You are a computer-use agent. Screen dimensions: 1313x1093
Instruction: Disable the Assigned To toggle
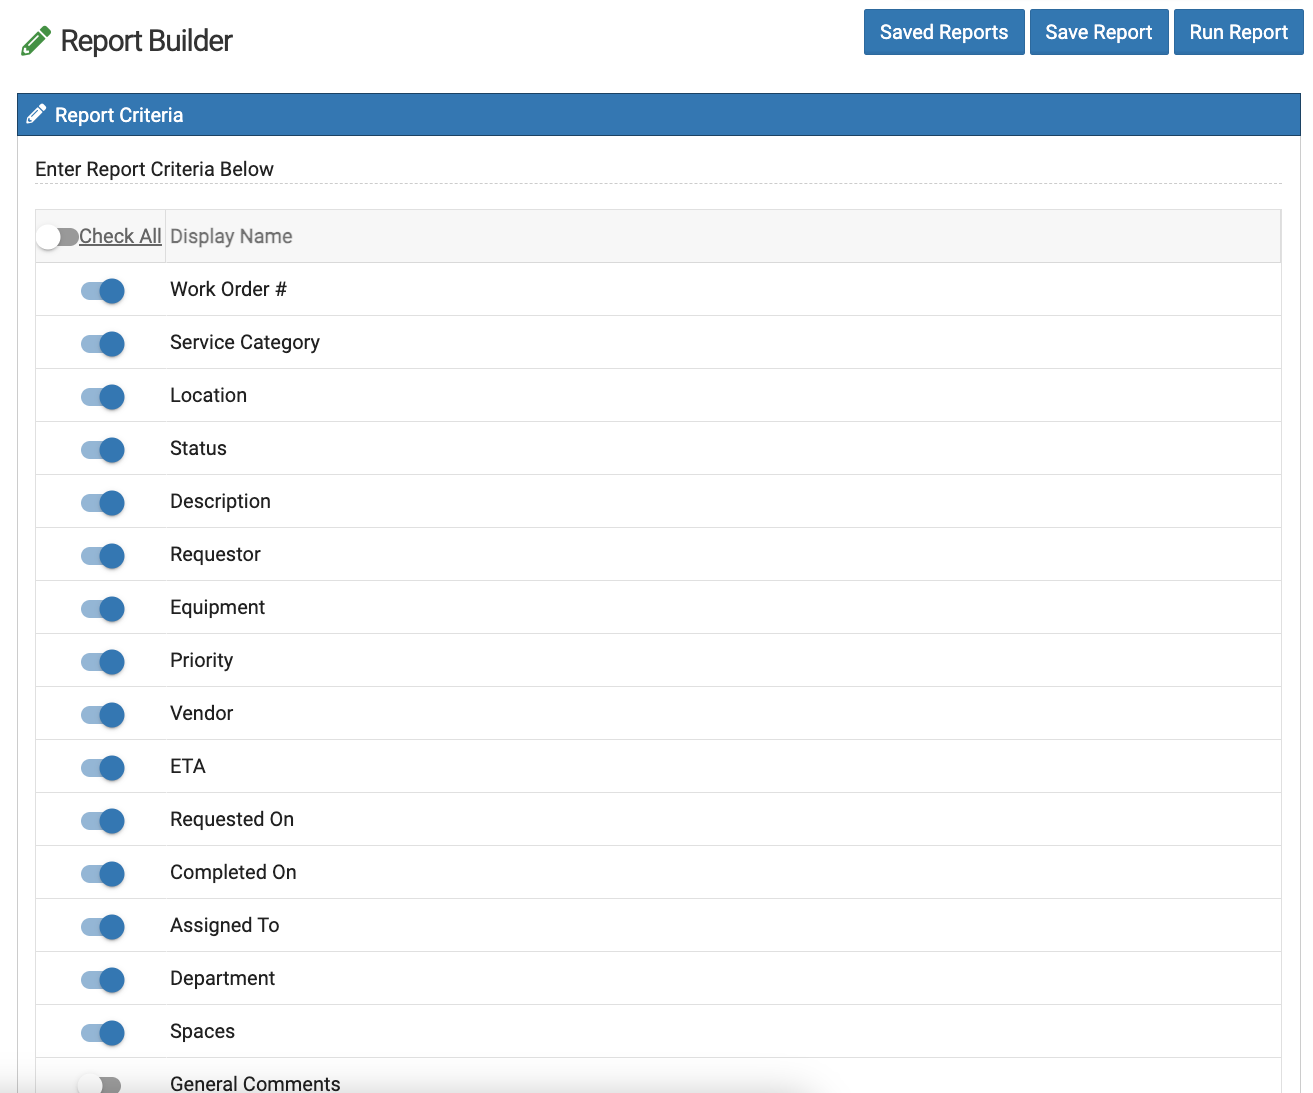pos(103,926)
